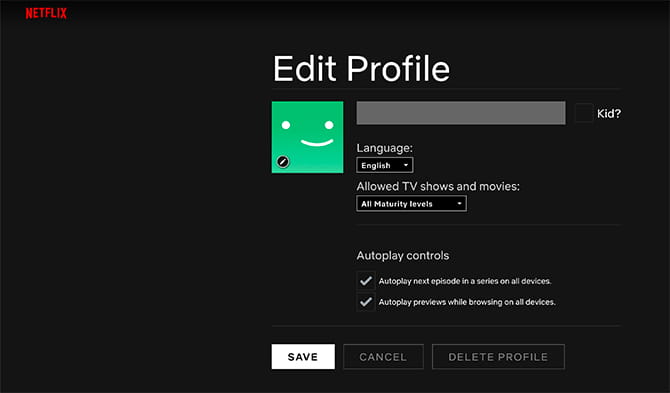
Task: Click the 'Allowed TV shows and movies:' label
Action: tap(438, 187)
